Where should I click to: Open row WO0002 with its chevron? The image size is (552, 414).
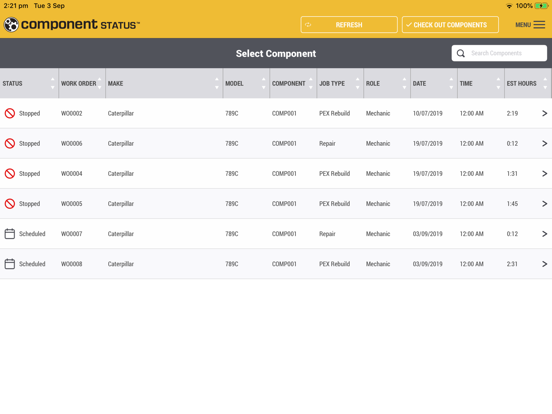544,113
